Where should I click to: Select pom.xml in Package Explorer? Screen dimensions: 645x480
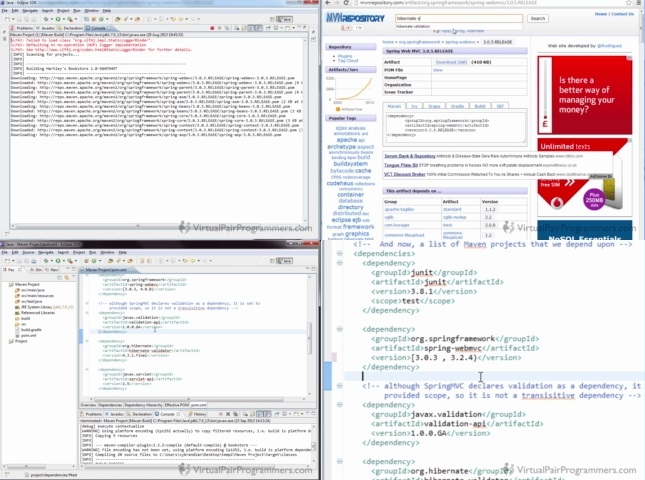point(28,335)
